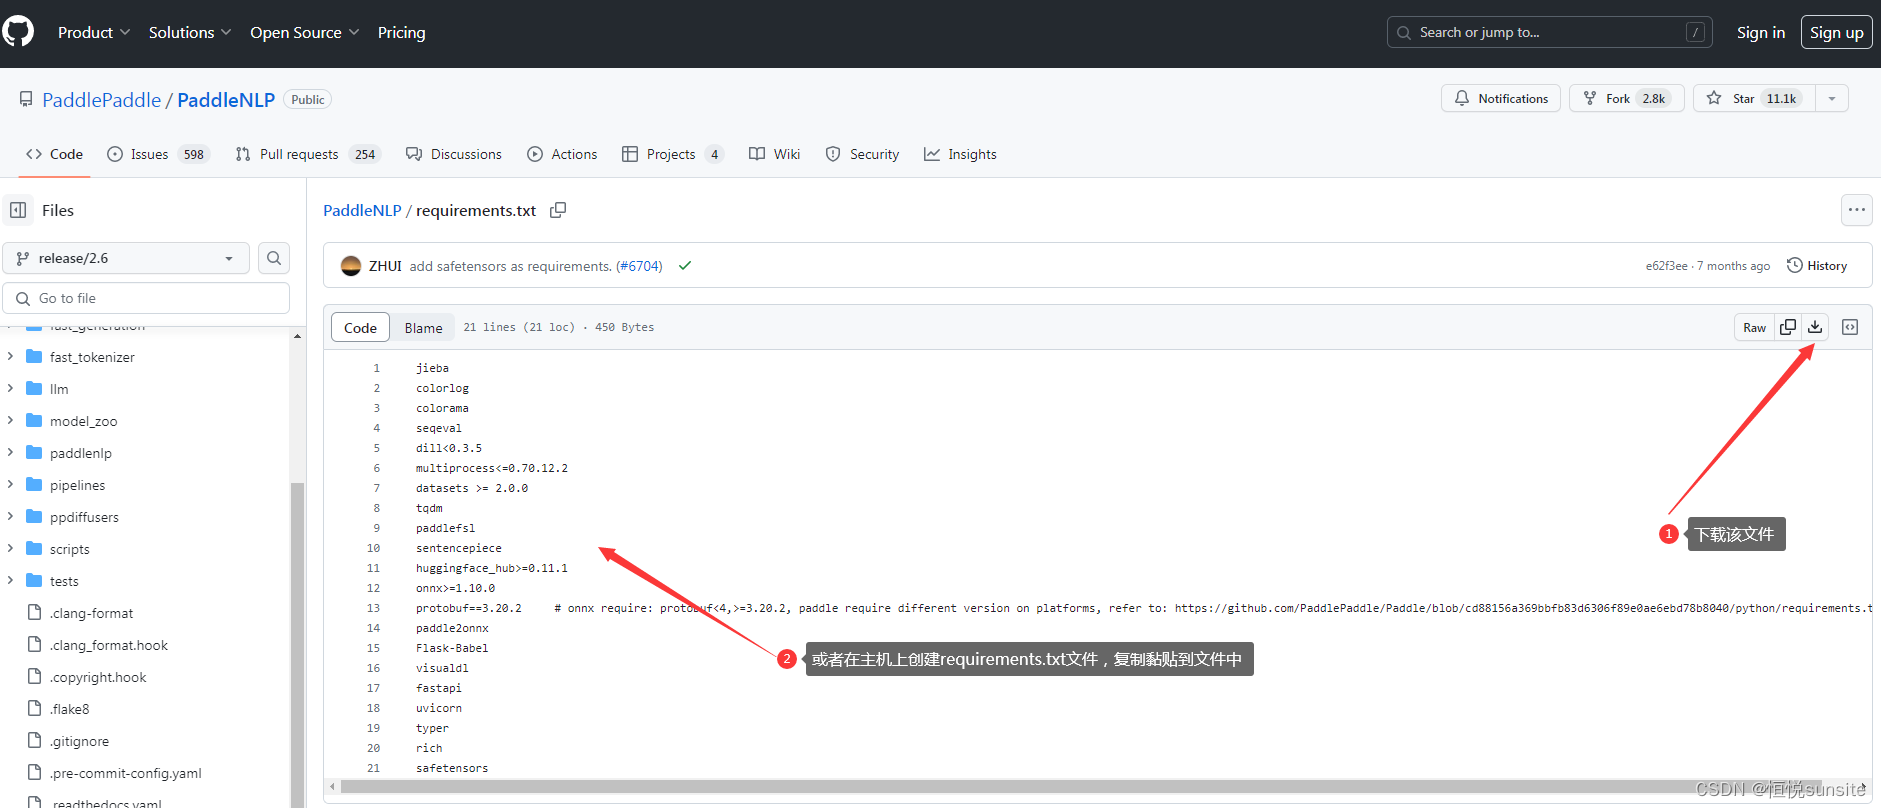Expand the Open Source menu
The height and width of the screenshot is (808, 1881).
[x=305, y=32]
